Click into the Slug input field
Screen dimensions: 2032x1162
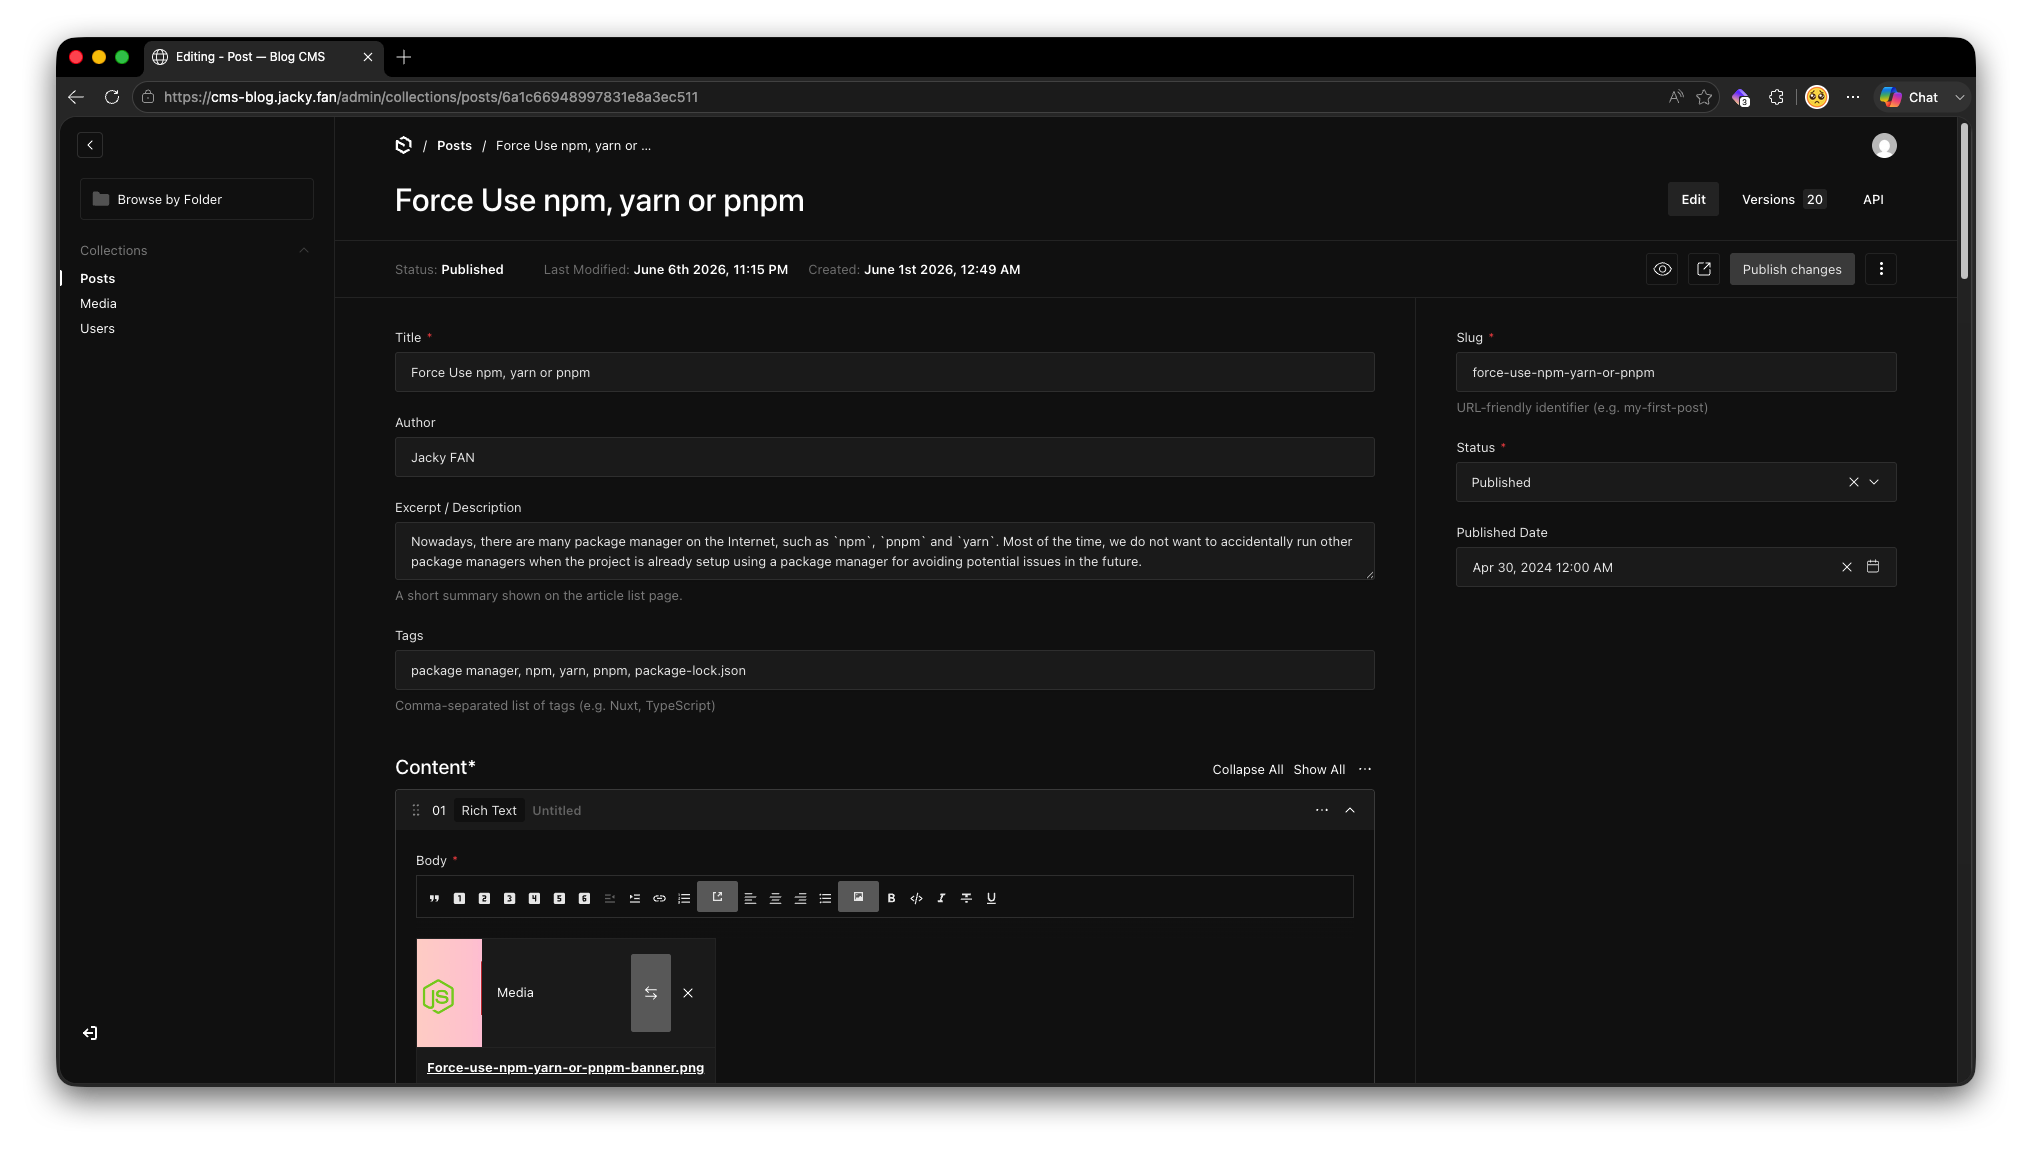[x=1676, y=372]
